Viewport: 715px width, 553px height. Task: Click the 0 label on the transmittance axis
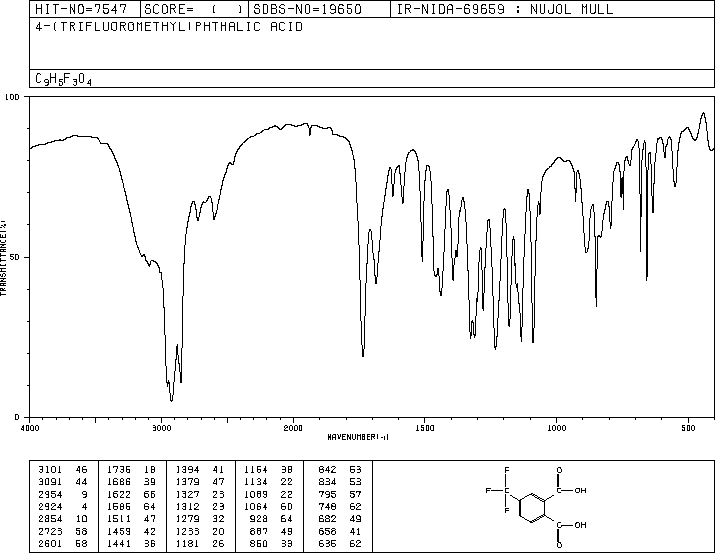(x=17, y=417)
